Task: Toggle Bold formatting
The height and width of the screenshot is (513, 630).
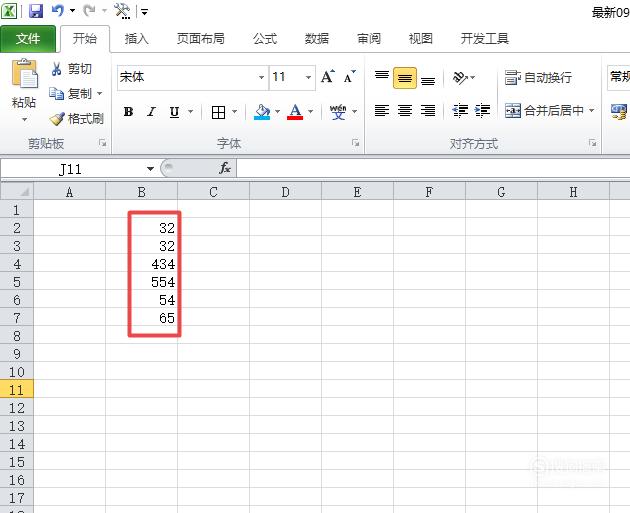Action: click(129, 112)
